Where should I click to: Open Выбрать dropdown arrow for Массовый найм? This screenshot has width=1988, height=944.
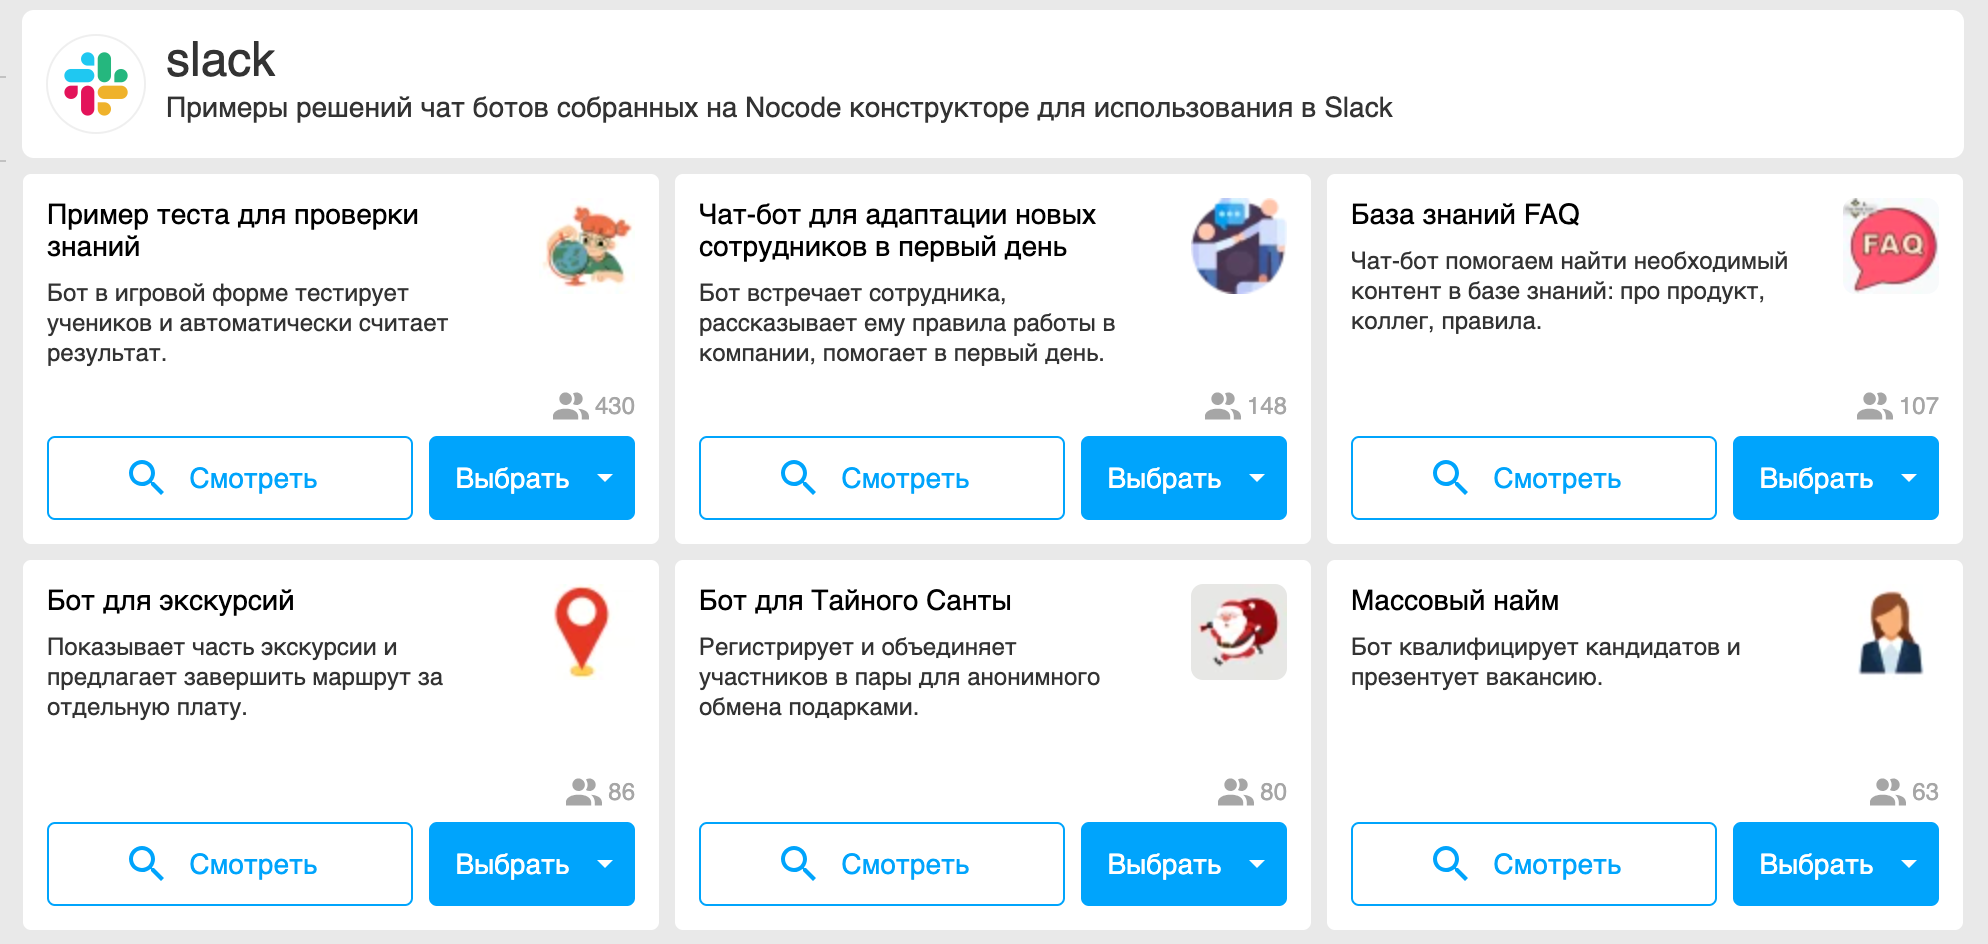pos(1909,864)
